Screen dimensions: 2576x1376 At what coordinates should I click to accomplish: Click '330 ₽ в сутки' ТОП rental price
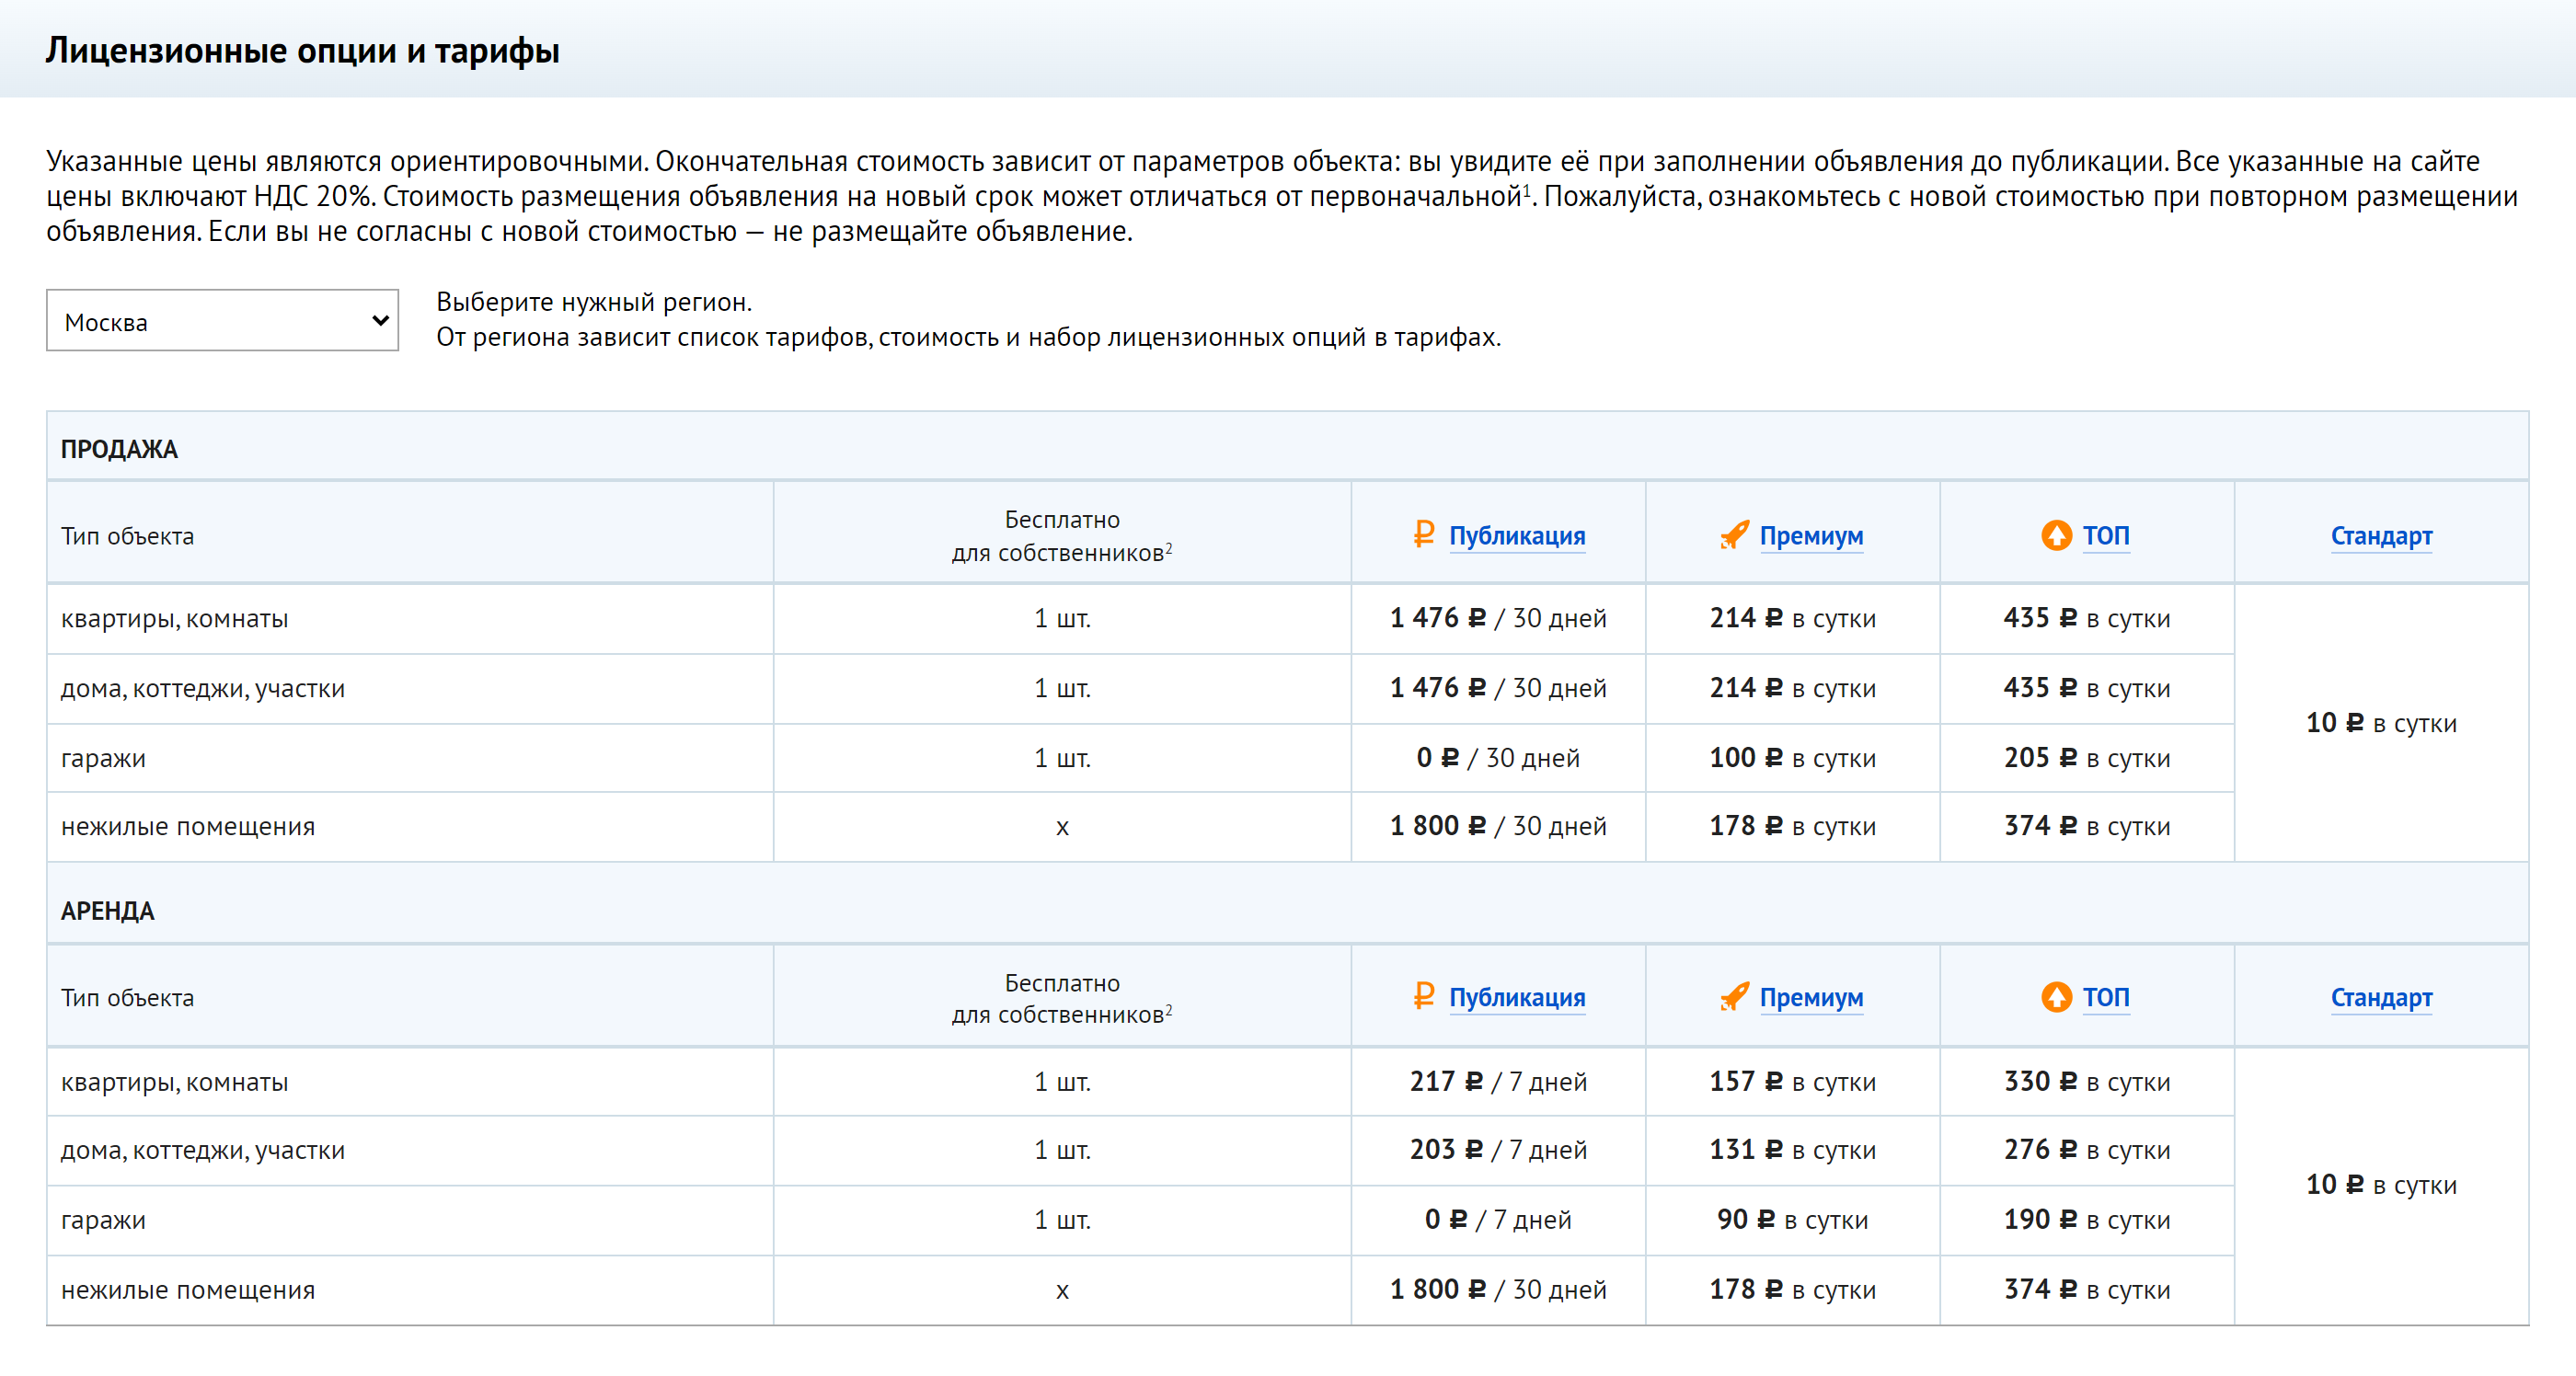click(2087, 1082)
